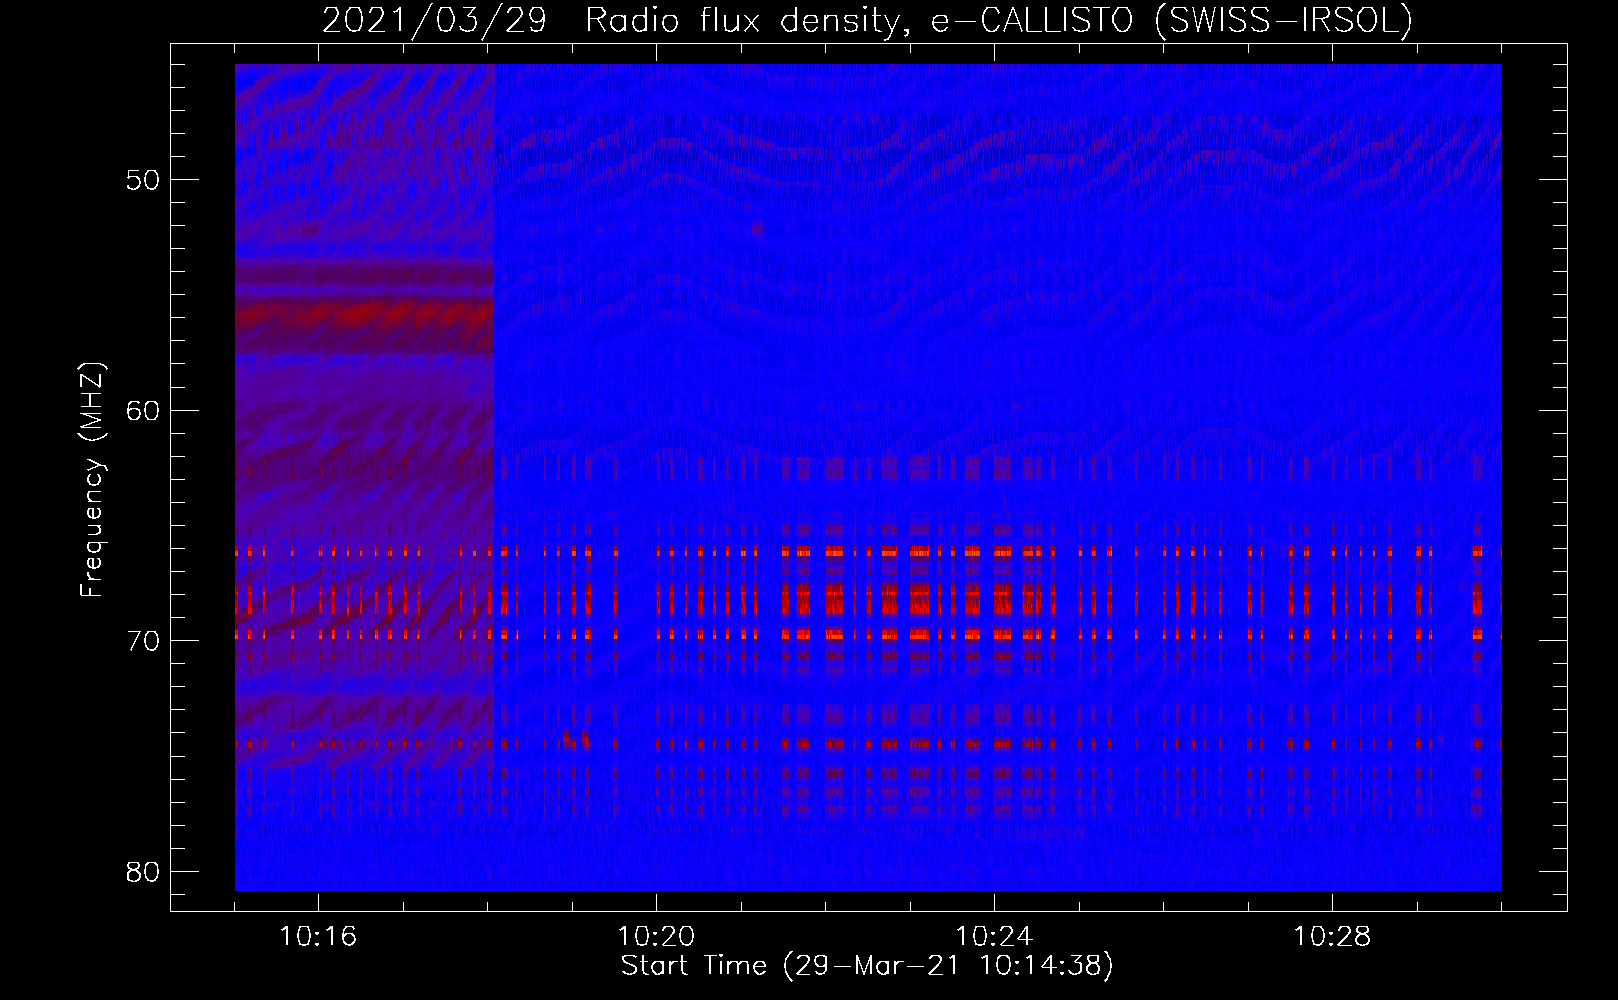Click the 10:28 time tick label
Image resolution: width=1618 pixels, height=1000 pixels.
tap(1333, 937)
